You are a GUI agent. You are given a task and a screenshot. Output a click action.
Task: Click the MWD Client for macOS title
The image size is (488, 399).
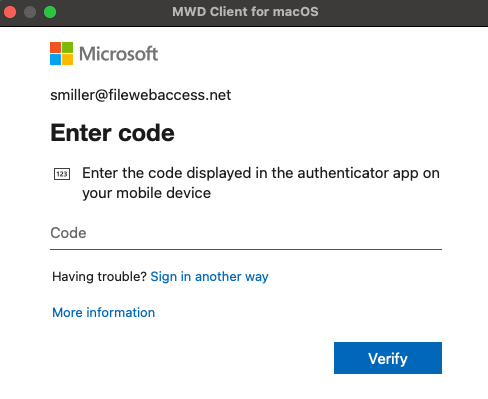pos(245,12)
